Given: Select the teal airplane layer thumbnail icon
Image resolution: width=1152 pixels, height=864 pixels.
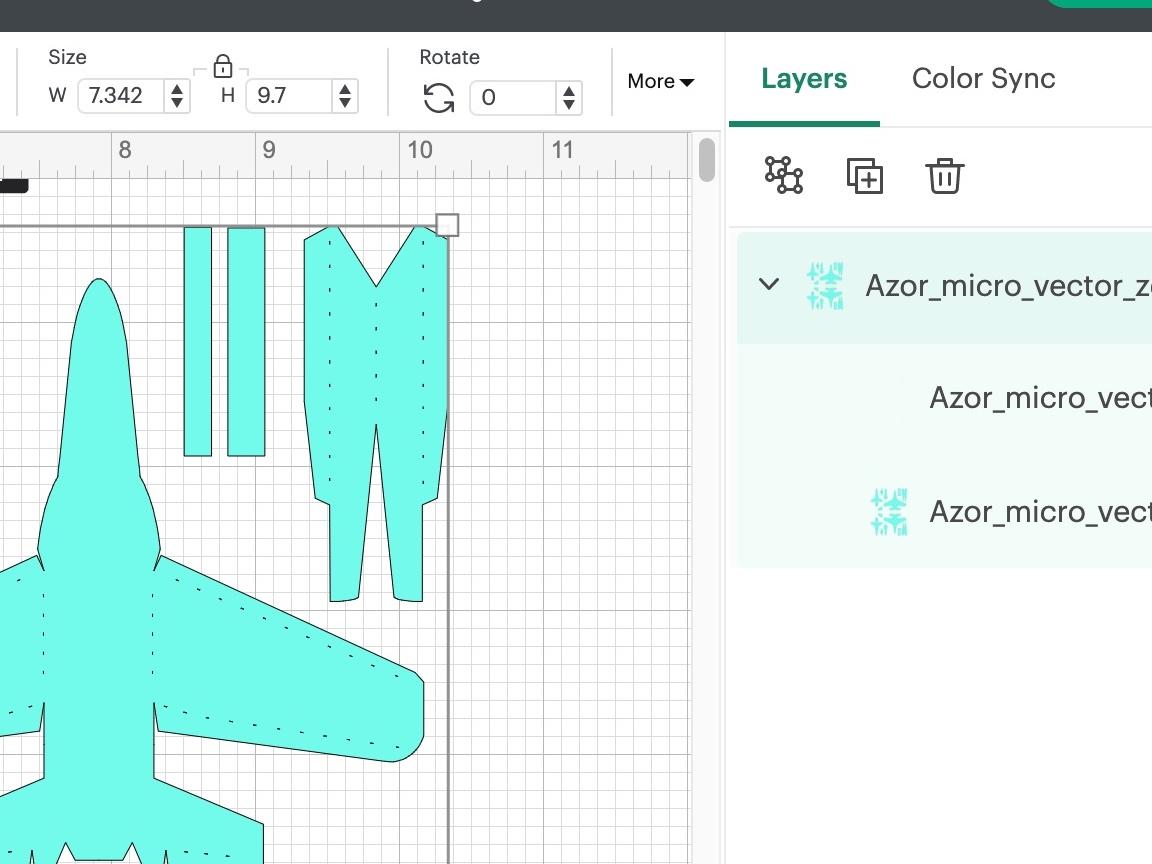Looking at the screenshot, I should click(890, 511).
